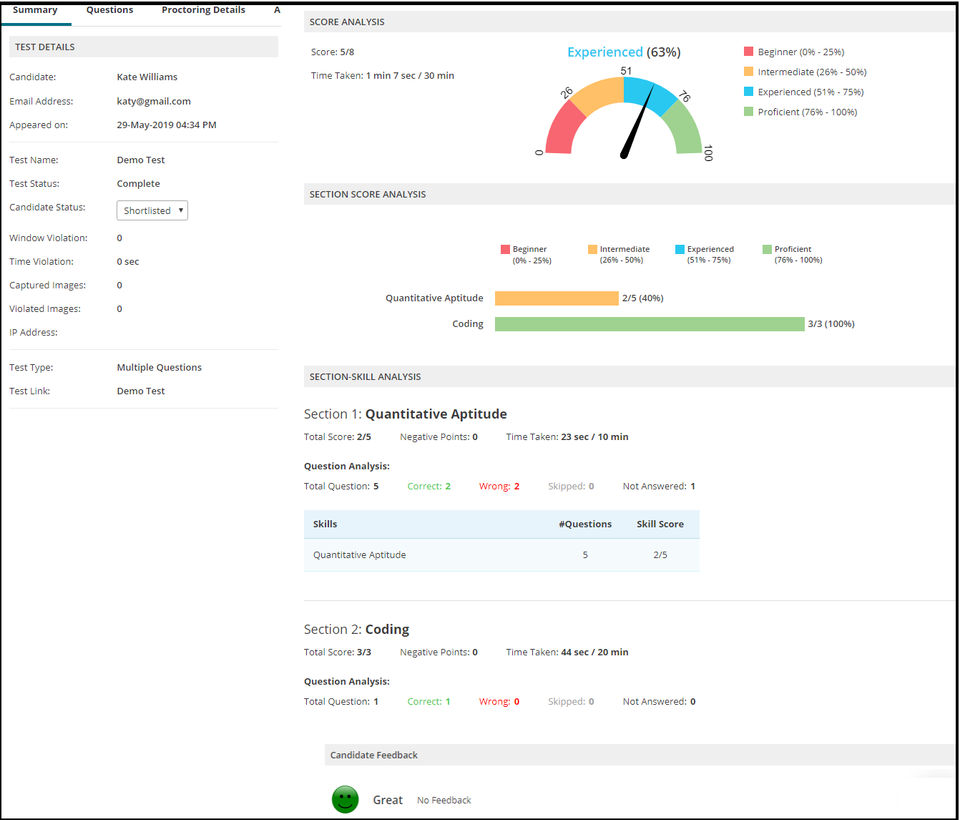The image size is (960, 820).
Task: Click the appeared-on date 29-May-2019 04:34 PM
Action: point(167,125)
